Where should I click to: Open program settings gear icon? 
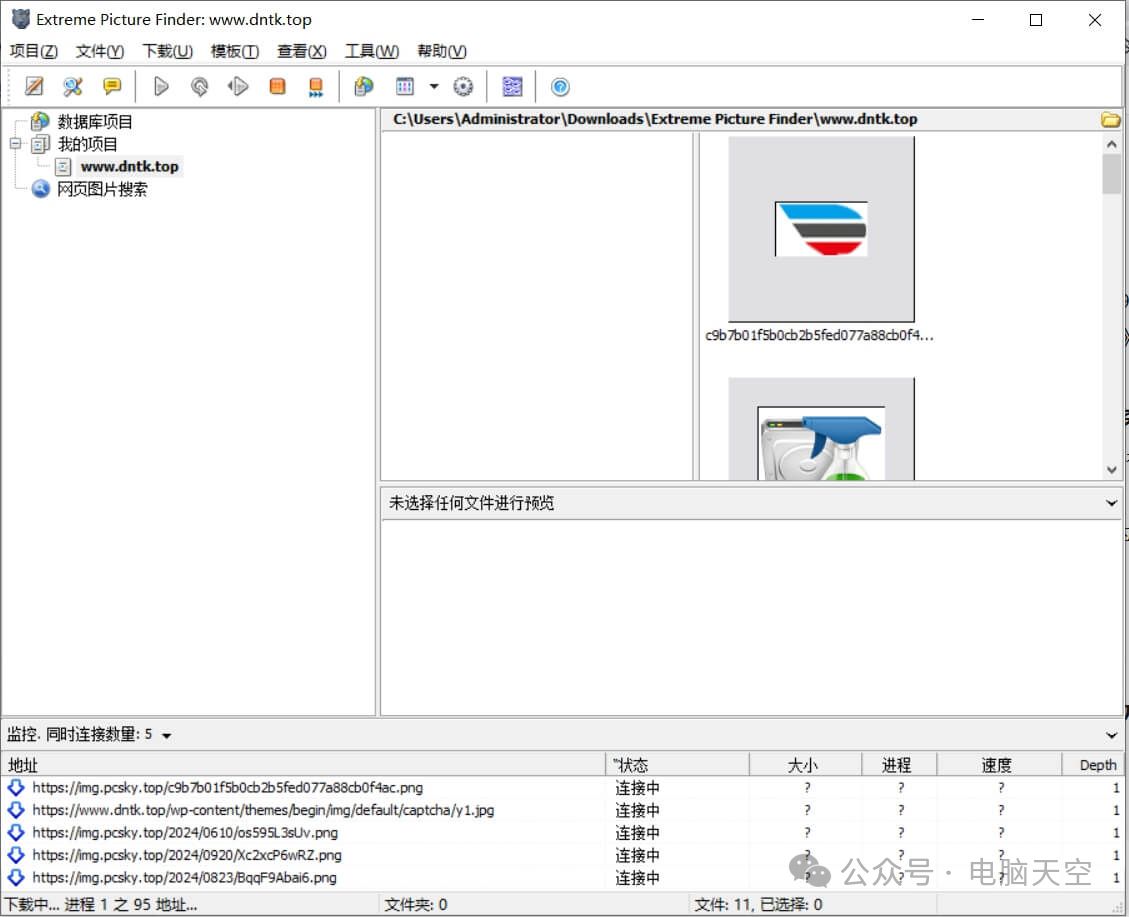[x=463, y=86]
